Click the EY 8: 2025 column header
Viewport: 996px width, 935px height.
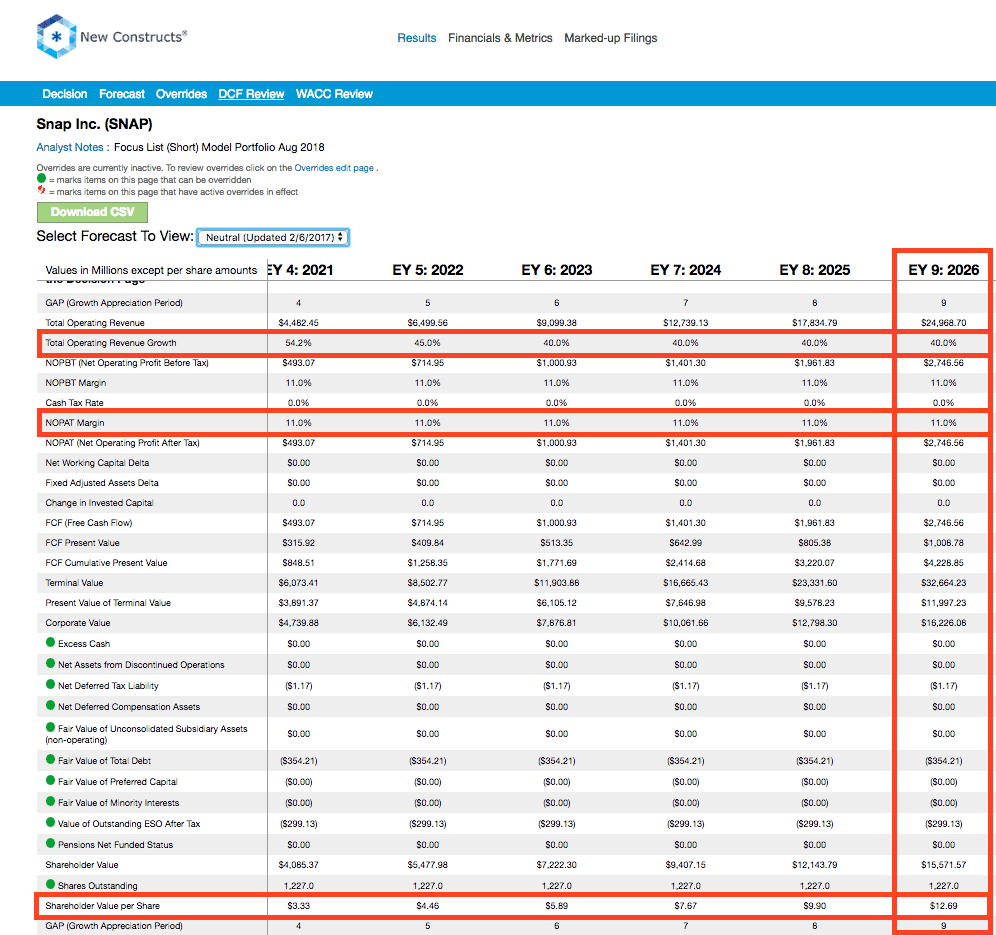click(814, 270)
